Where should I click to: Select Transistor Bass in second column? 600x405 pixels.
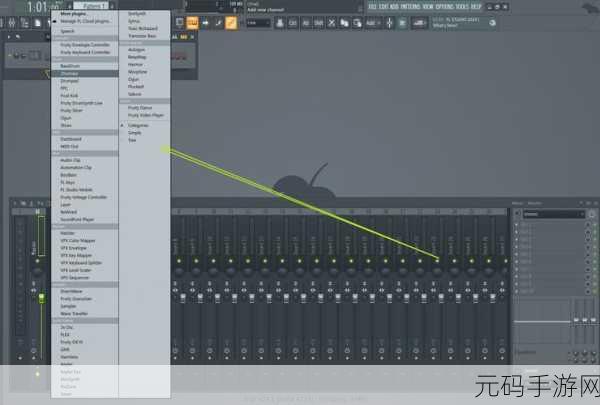click(142, 36)
